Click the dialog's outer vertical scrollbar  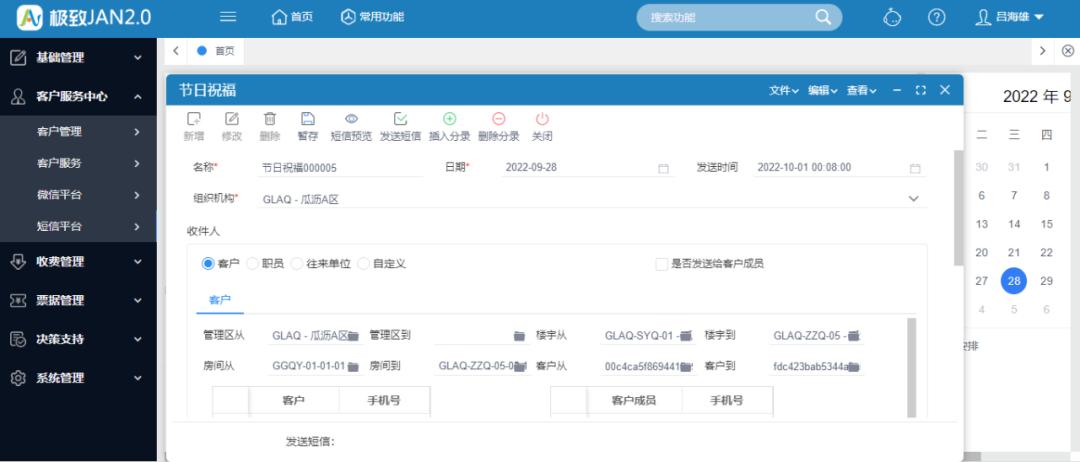pos(958,207)
